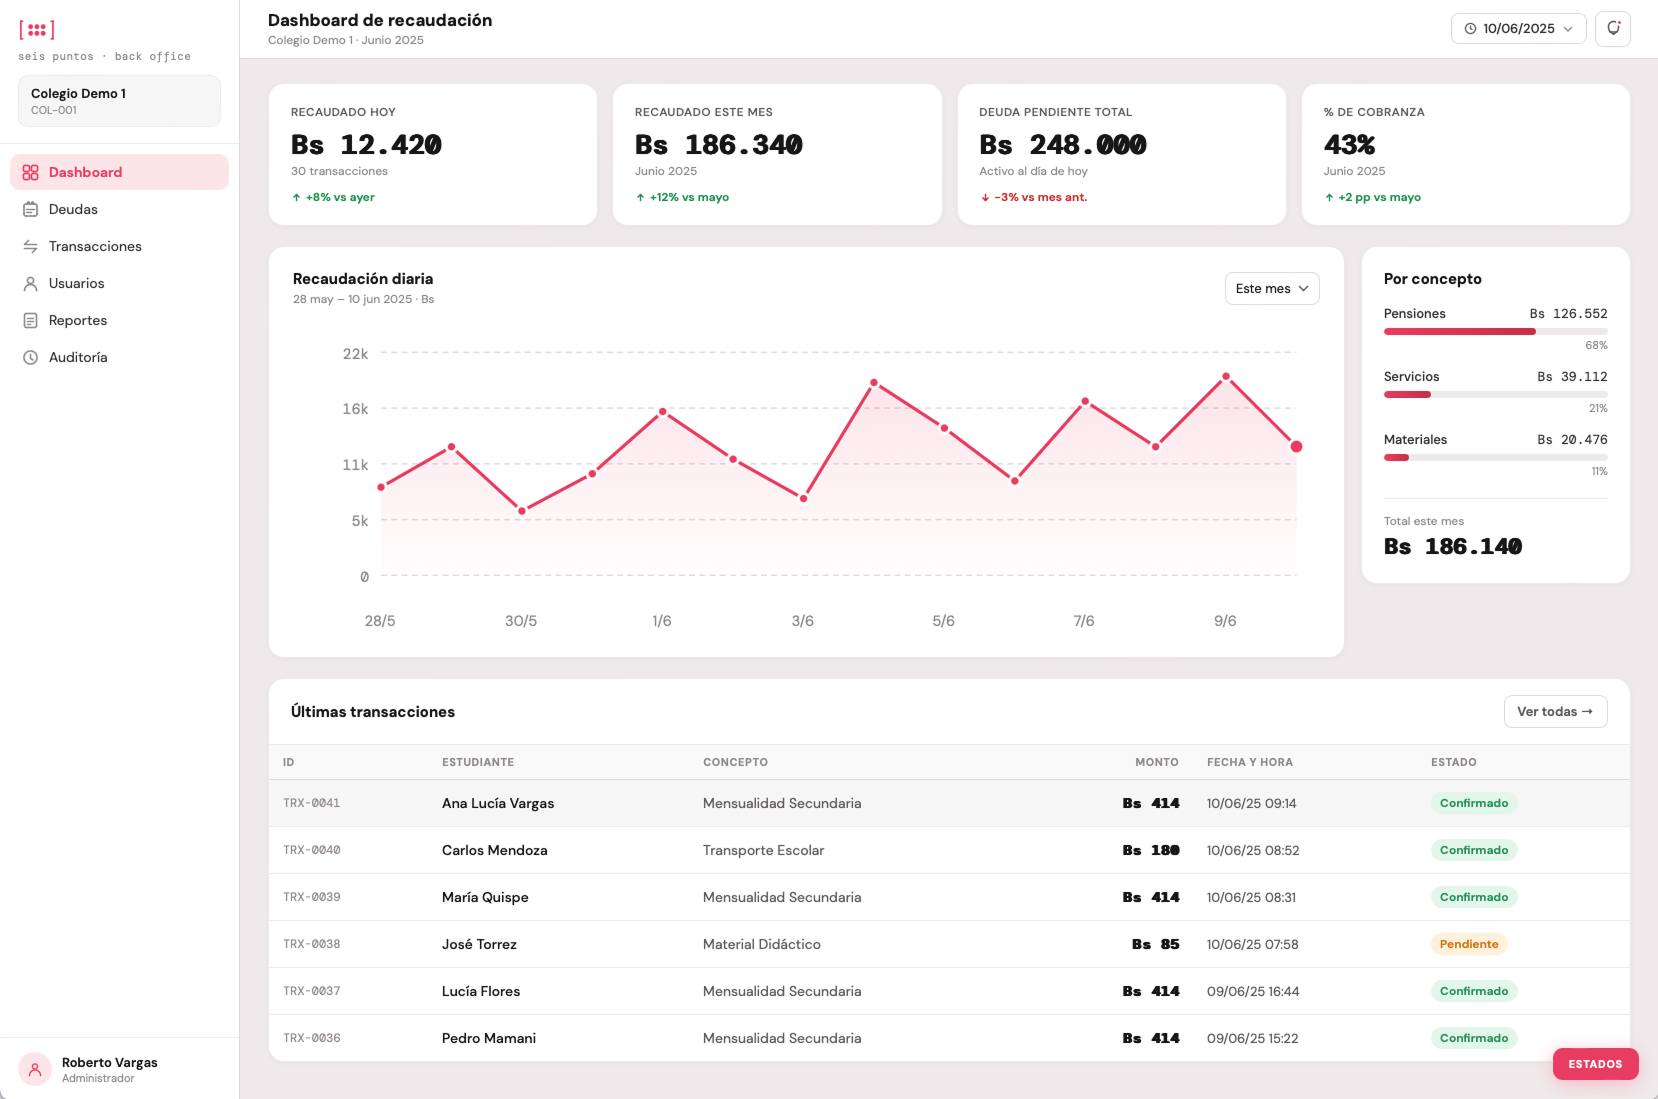Screen dimensions: 1658x1099
Task: Click the Dashboard grid icon in sidebar
Action: tap(30, 172)
